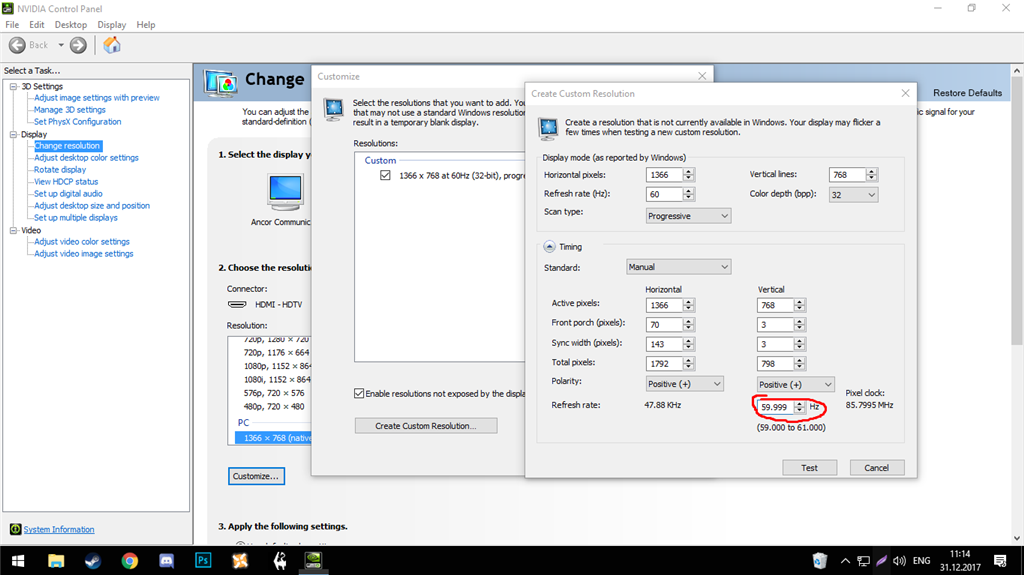Open Windows Start button
The image size is (1024, 575).
click(18, 561)
